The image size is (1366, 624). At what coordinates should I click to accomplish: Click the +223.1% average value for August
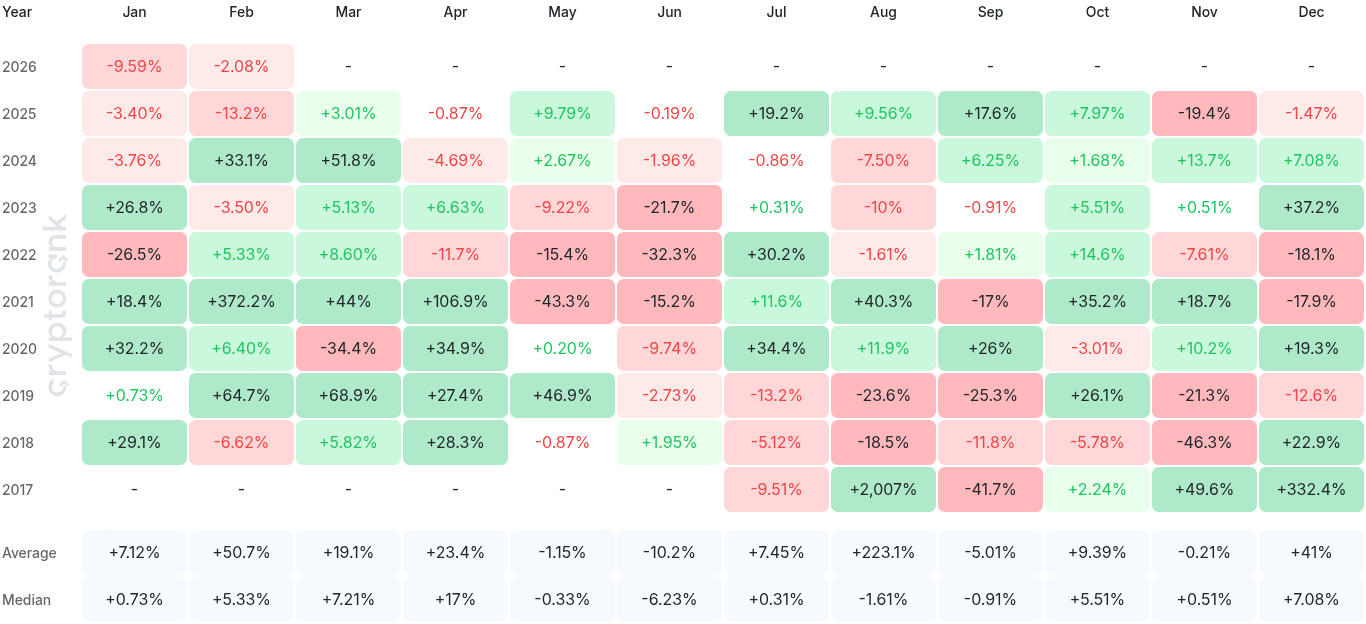pos(883,553)
